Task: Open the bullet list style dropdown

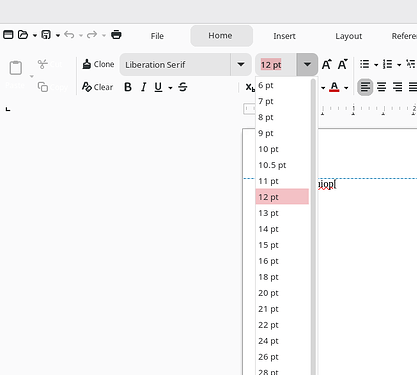Action: pyautogui.click(x=376, y=65)
